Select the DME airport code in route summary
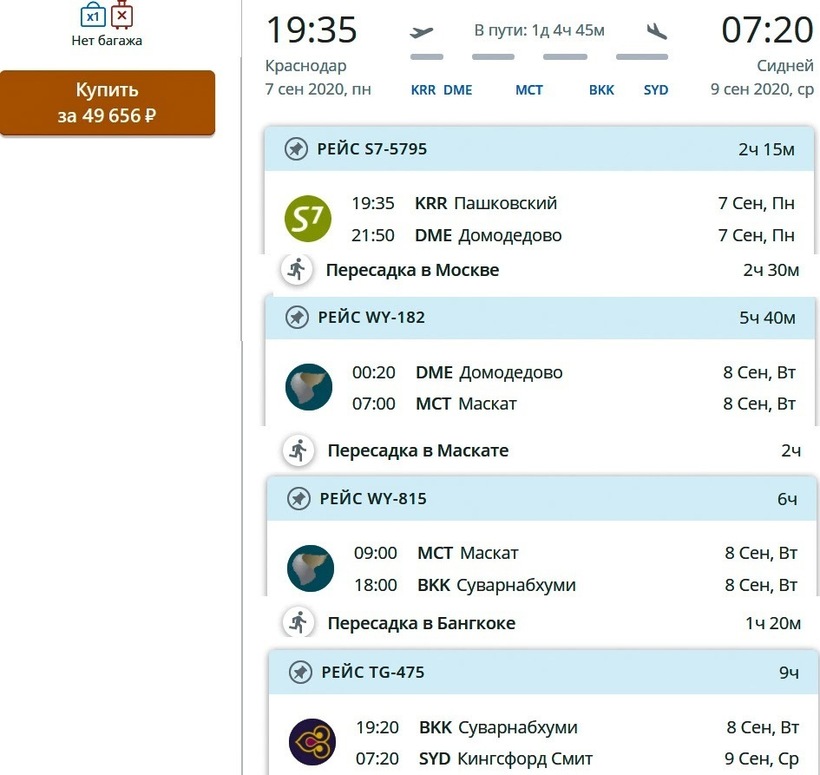This screenshot has height=775, width=820. (458, 90)
